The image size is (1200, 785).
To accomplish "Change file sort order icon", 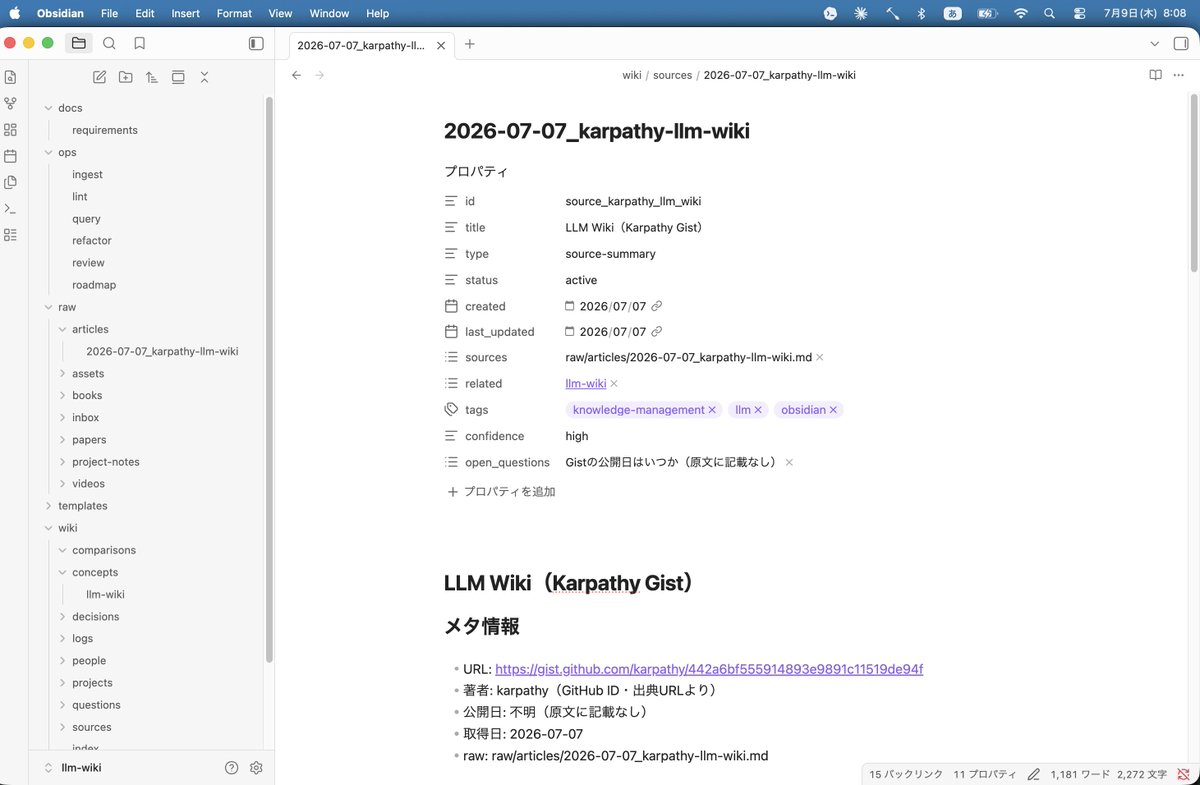I will [x=151, y=77].
